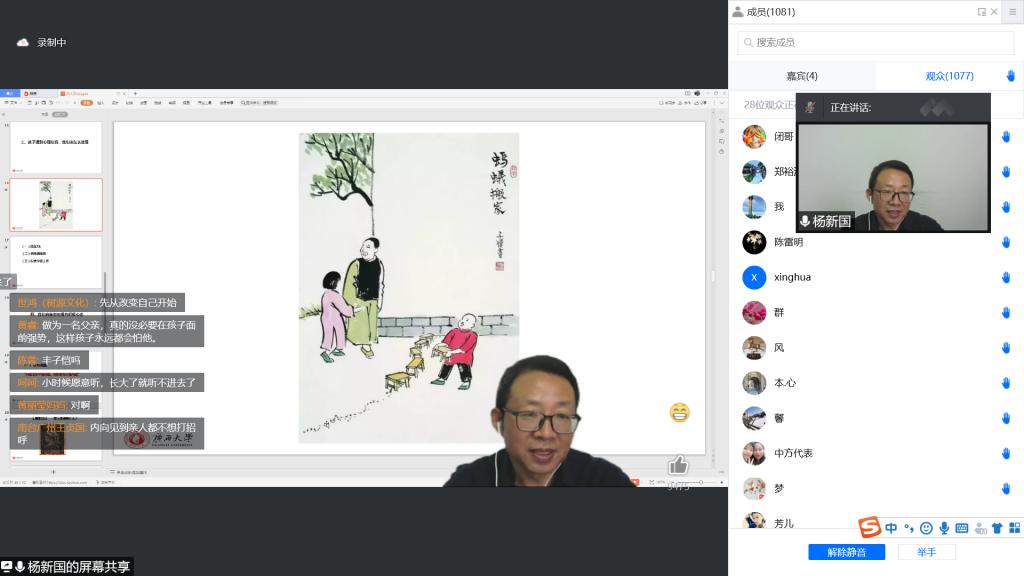
Task: Select member 陈雷明 in audience list
Action: [875, 242]
